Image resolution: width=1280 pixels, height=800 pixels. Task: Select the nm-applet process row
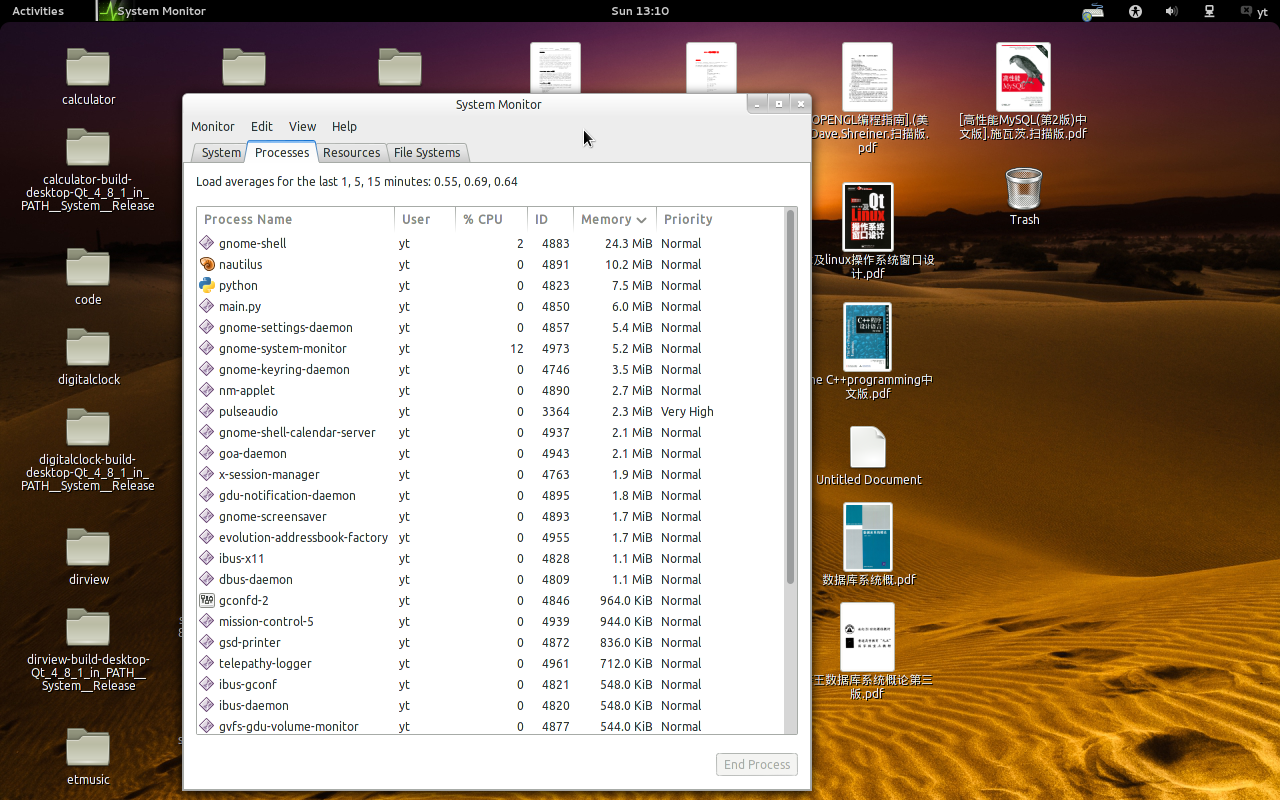point(491,390)
